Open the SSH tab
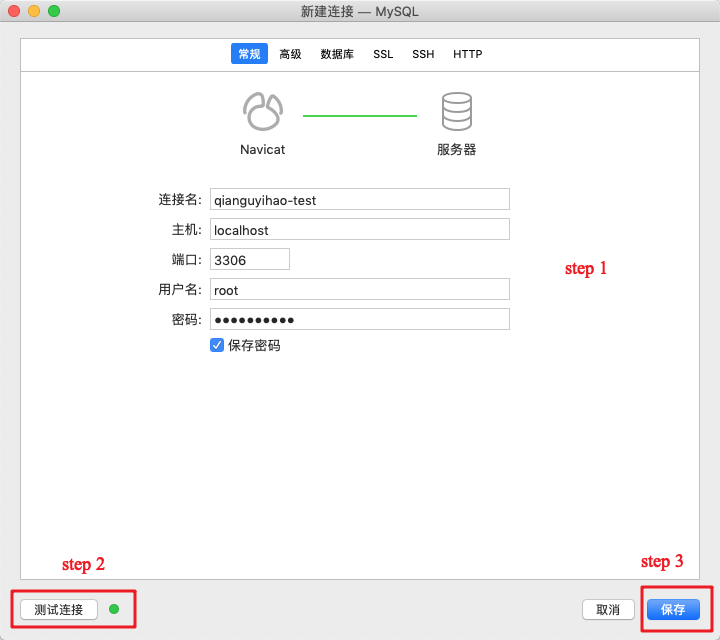720x640 pixels. pos(423,54)
